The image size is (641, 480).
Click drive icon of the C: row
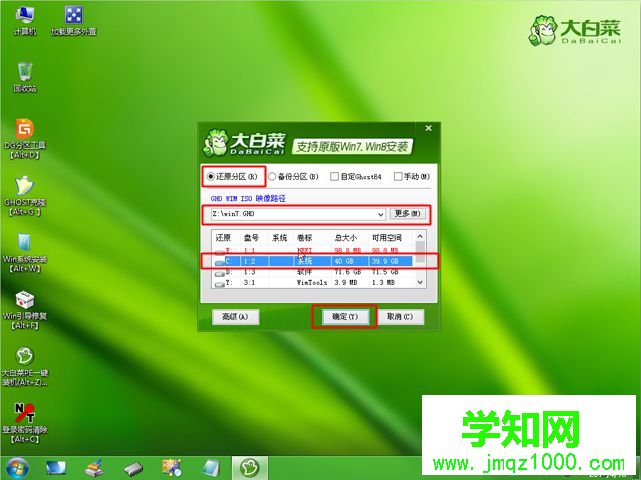click(x=220, y=262)
